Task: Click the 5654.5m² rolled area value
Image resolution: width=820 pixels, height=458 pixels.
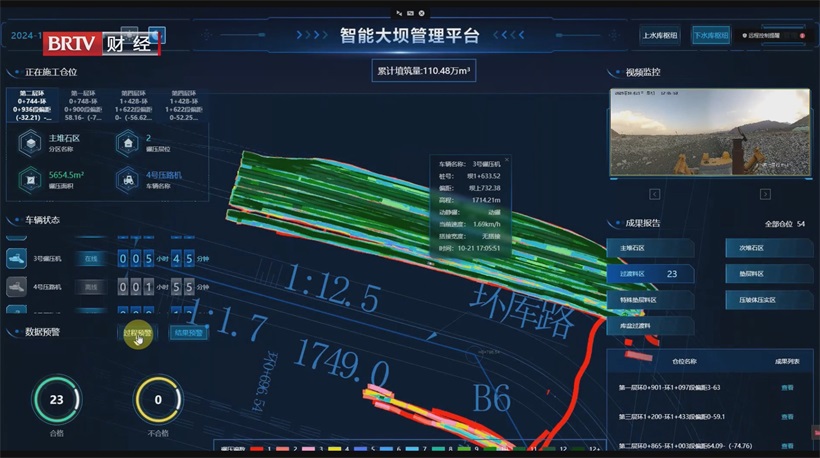Action: pos(66,175)
